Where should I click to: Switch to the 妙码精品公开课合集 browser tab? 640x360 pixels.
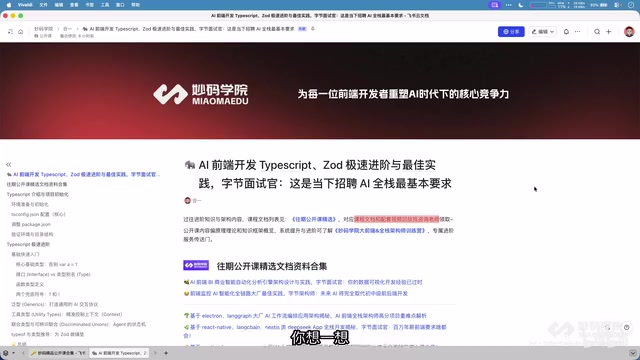tap(58, 353)
